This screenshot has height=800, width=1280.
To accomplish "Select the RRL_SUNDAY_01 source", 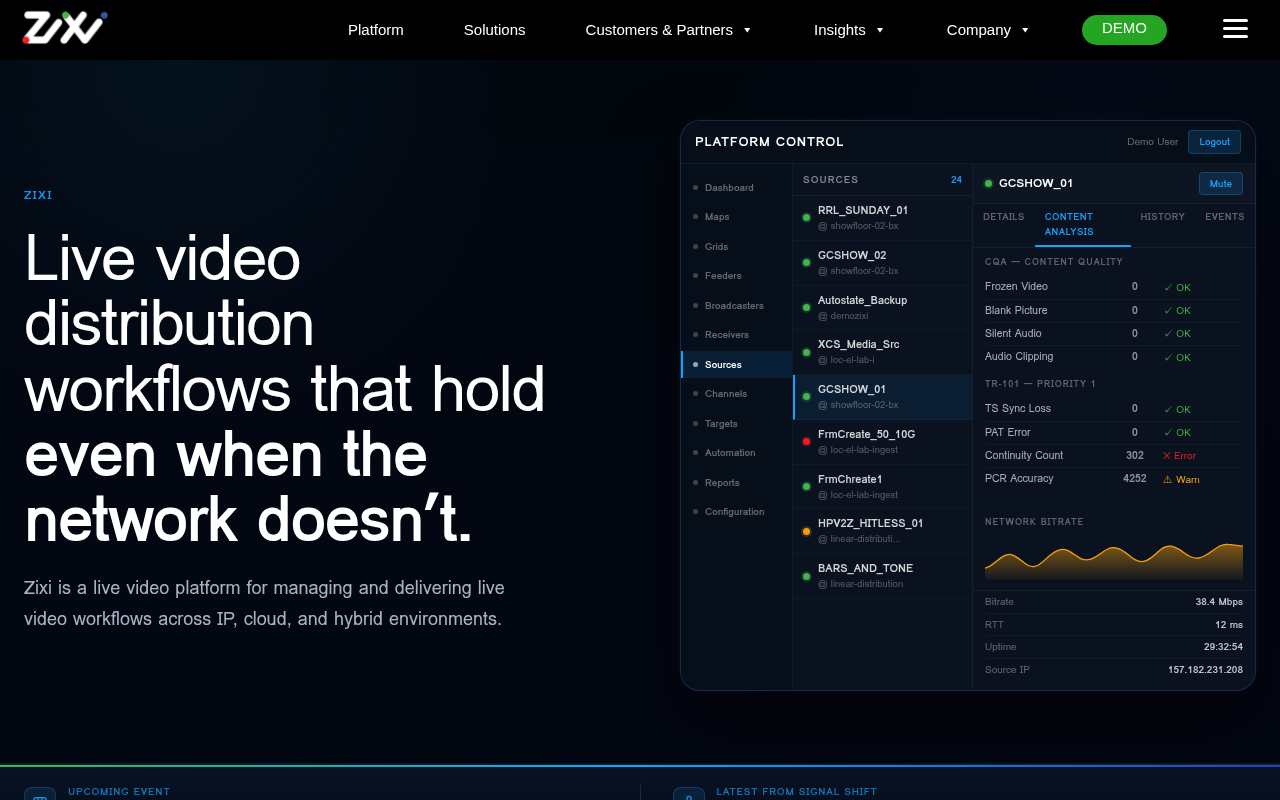I will point(883,218).
